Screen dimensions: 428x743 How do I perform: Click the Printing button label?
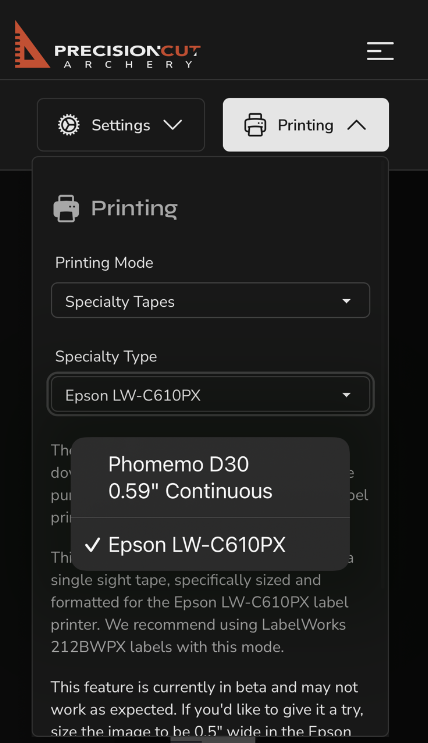click(306, 125)
